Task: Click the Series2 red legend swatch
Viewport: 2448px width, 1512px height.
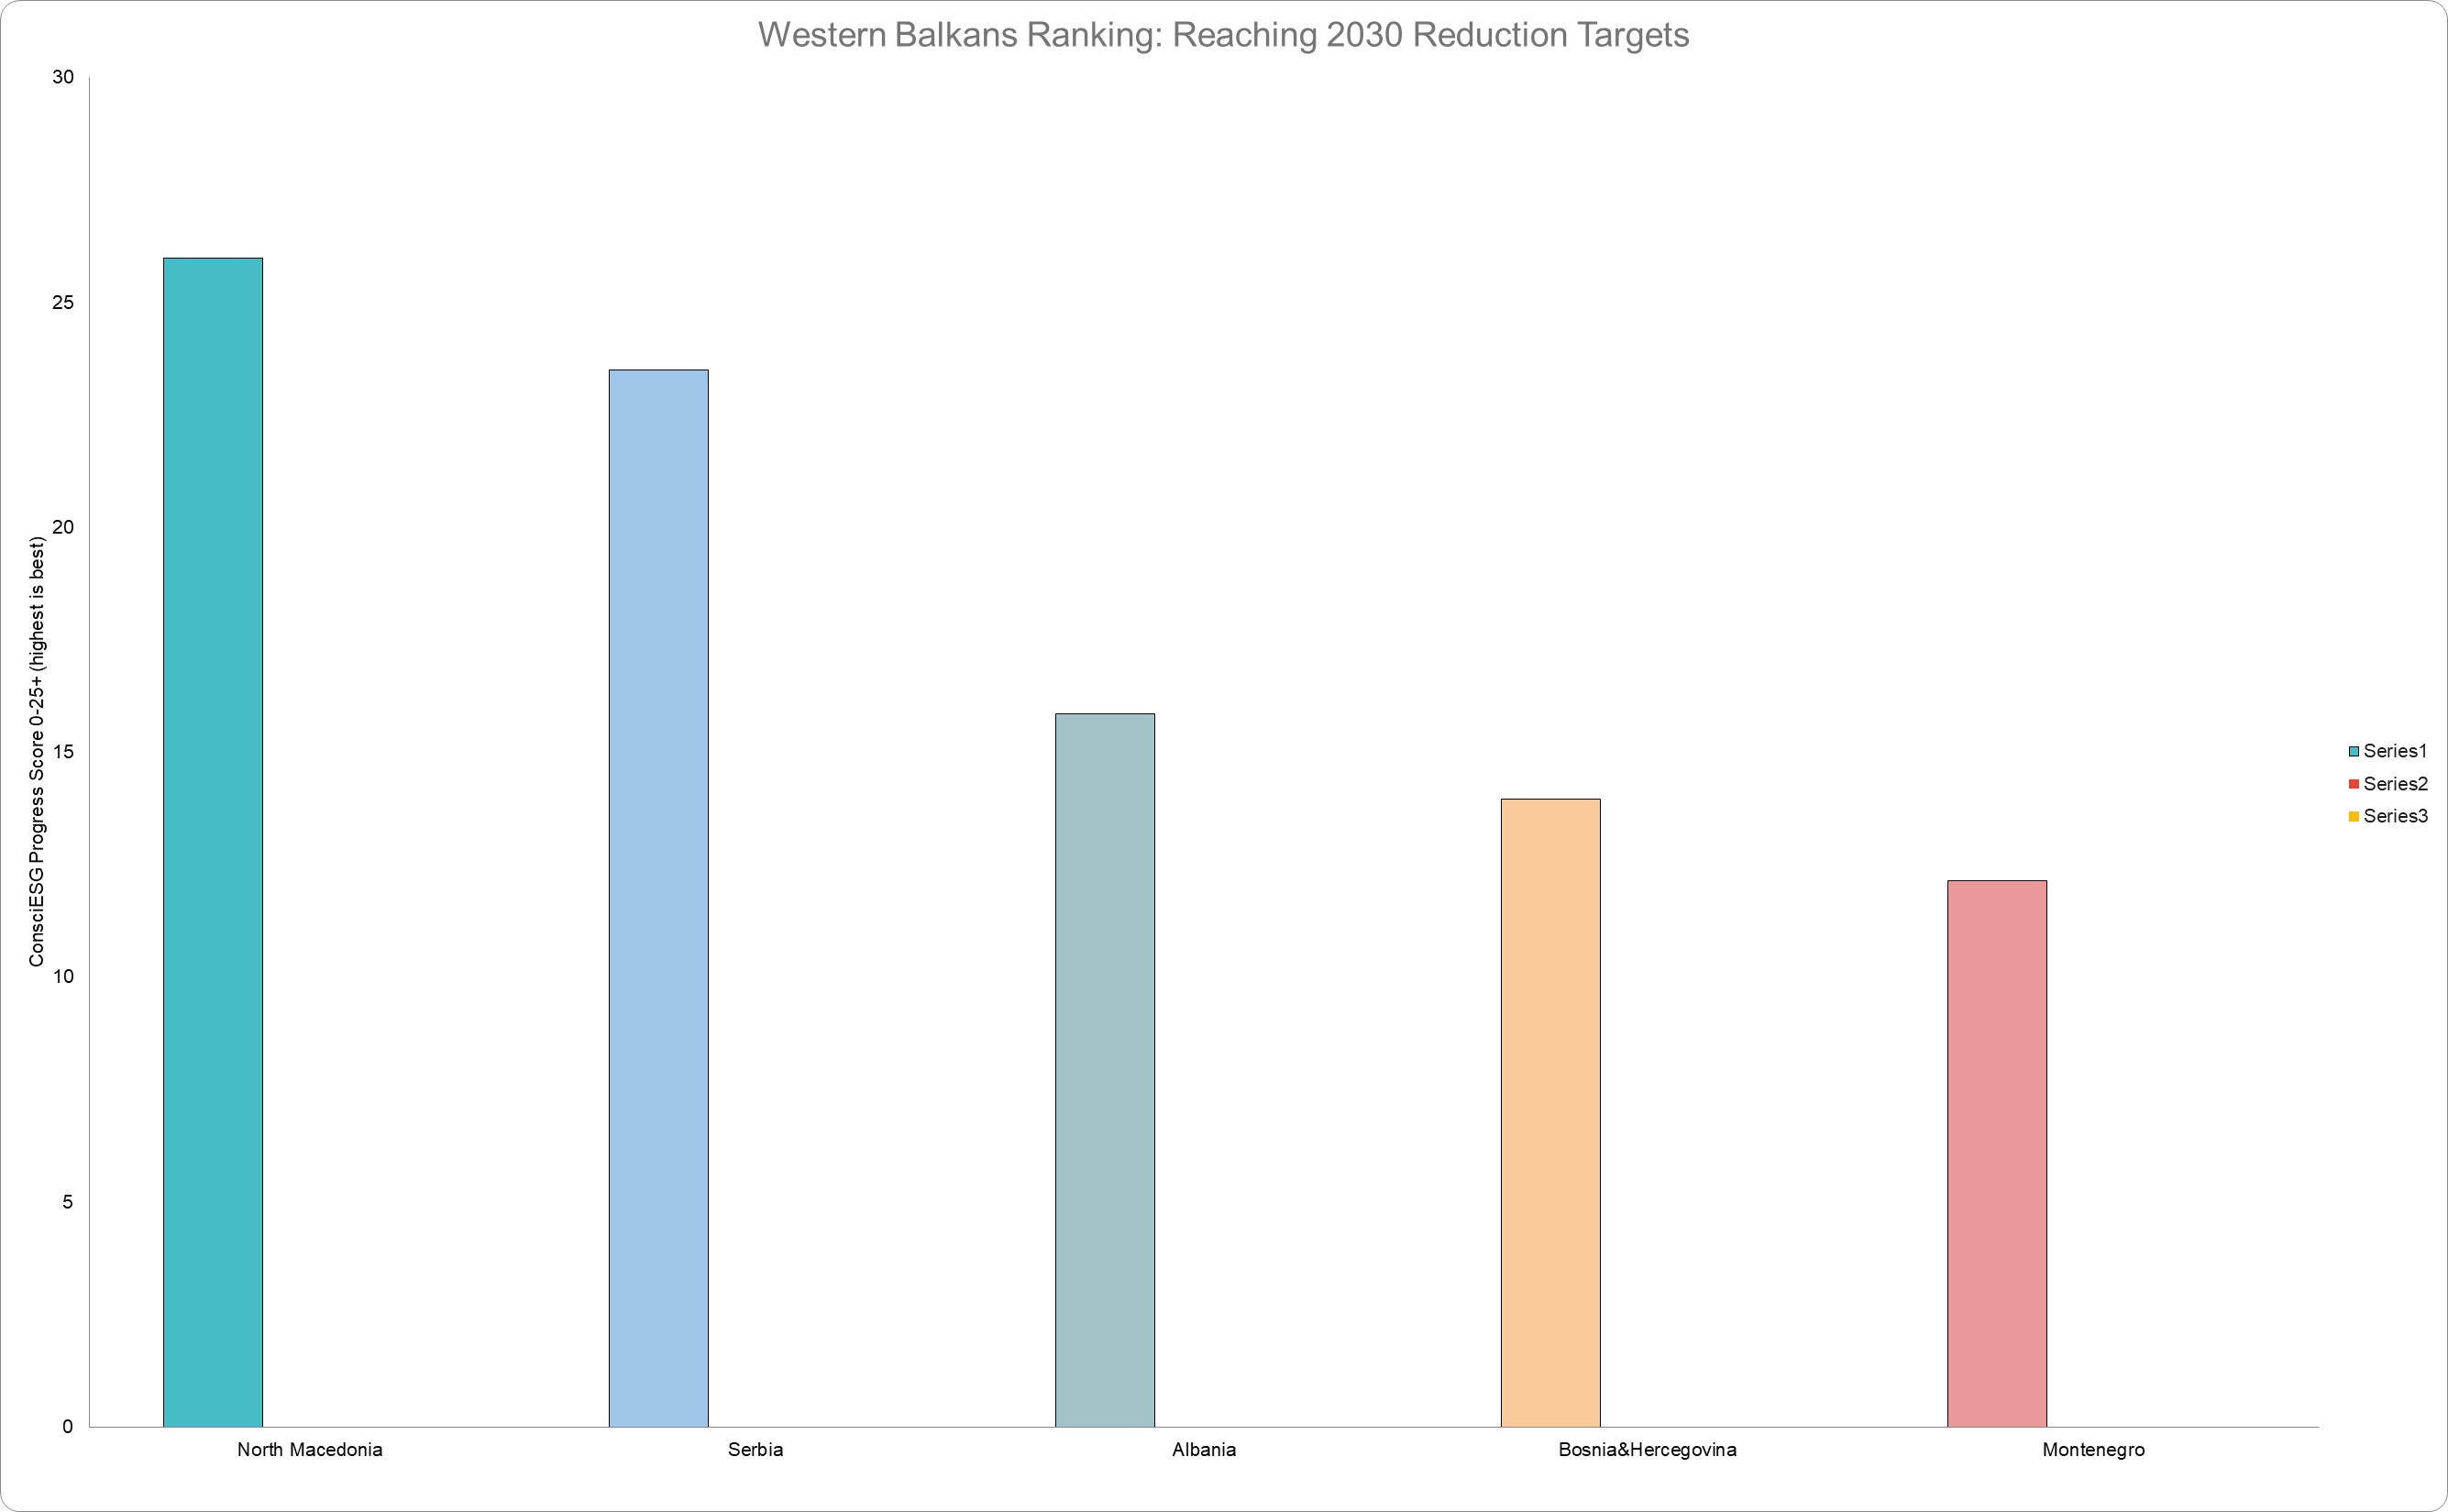Action: click(x=2354, y=784)
